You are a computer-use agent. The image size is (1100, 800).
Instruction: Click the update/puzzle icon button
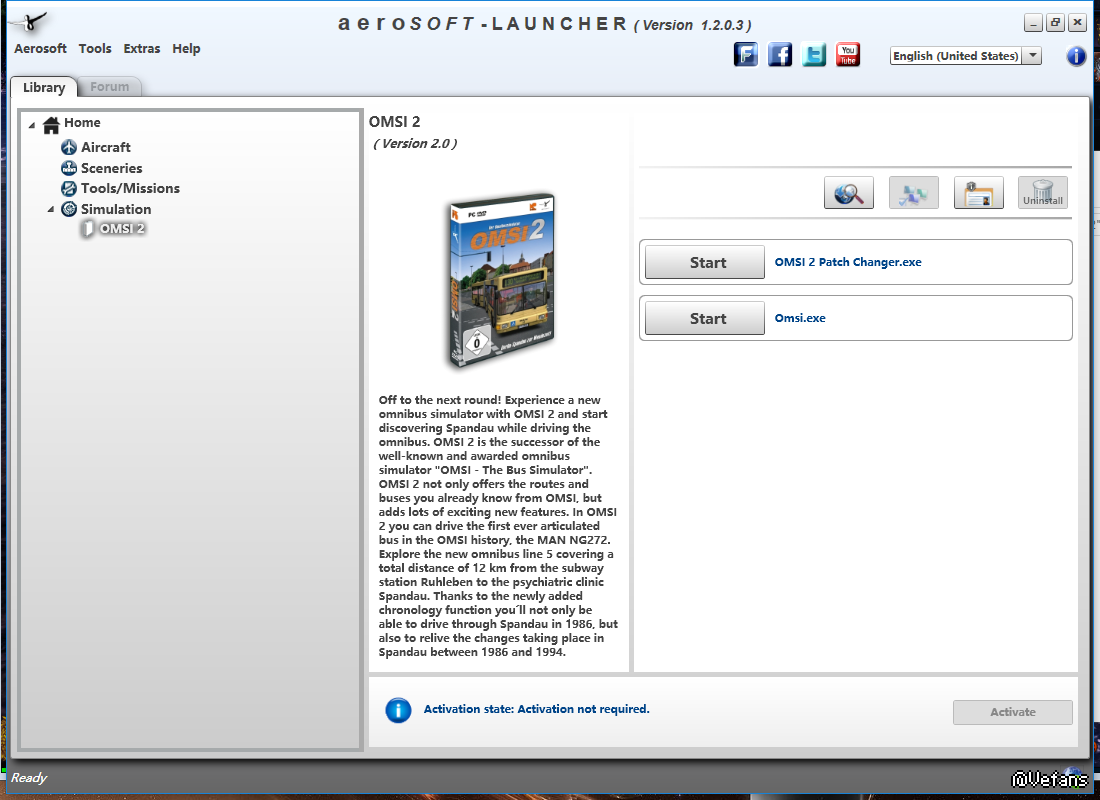point(913,193)
